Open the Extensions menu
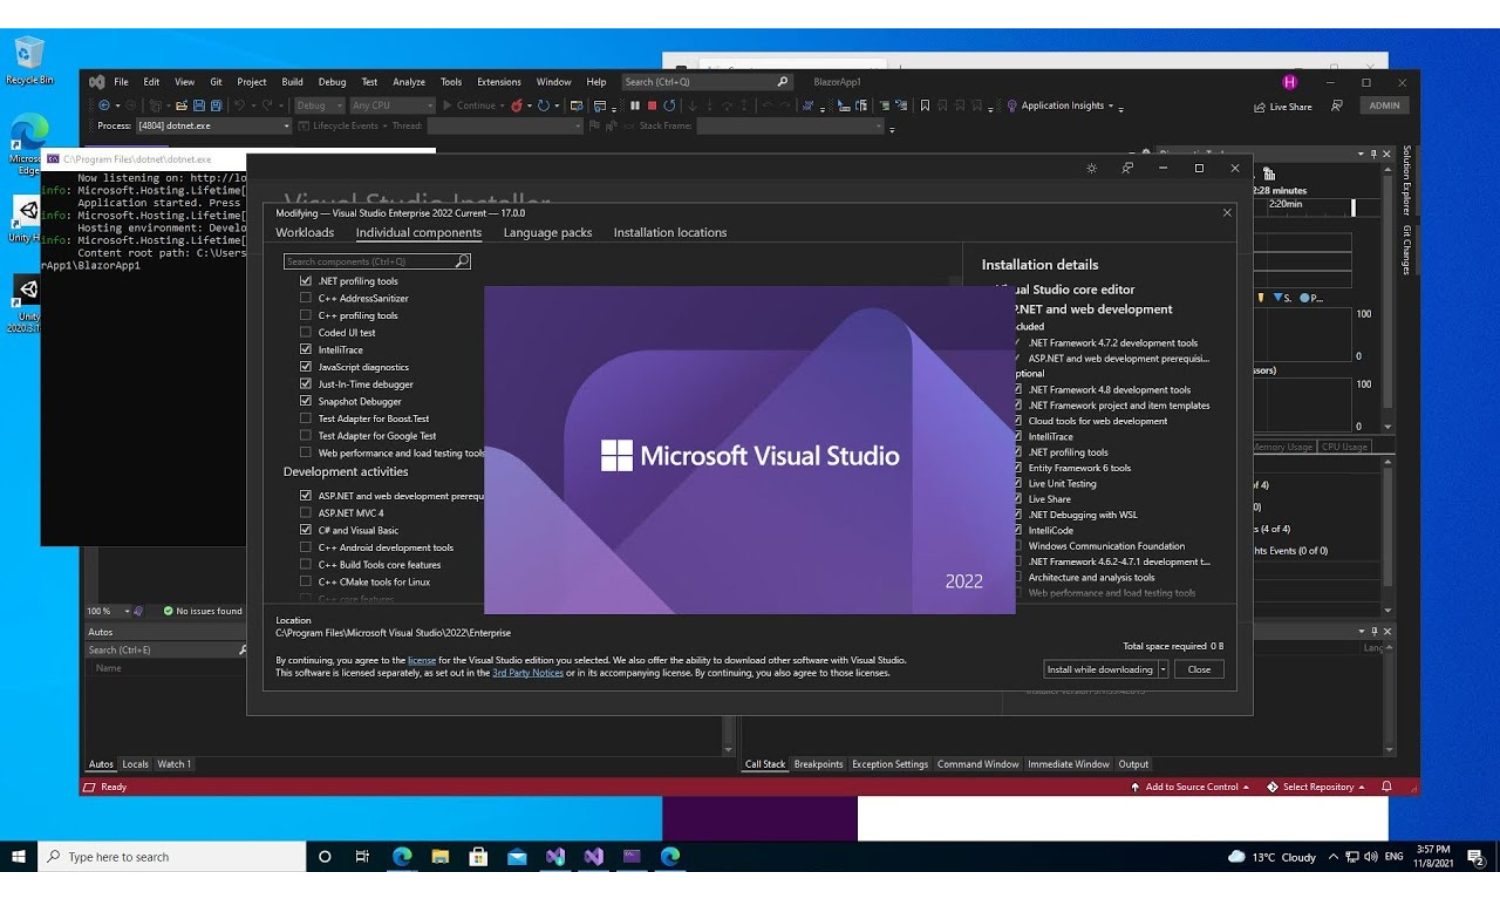 (x=499, y=82)
